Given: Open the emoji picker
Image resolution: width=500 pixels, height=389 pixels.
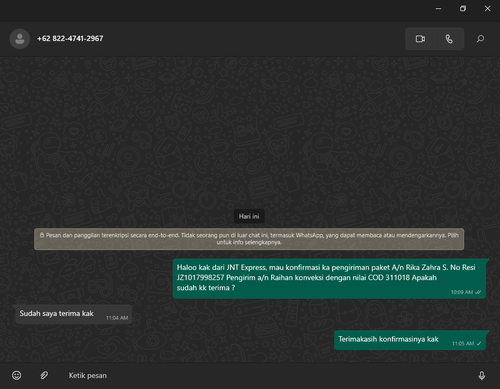Looking at the screenshot, I should pyautogui.click(x=17, y=375).
